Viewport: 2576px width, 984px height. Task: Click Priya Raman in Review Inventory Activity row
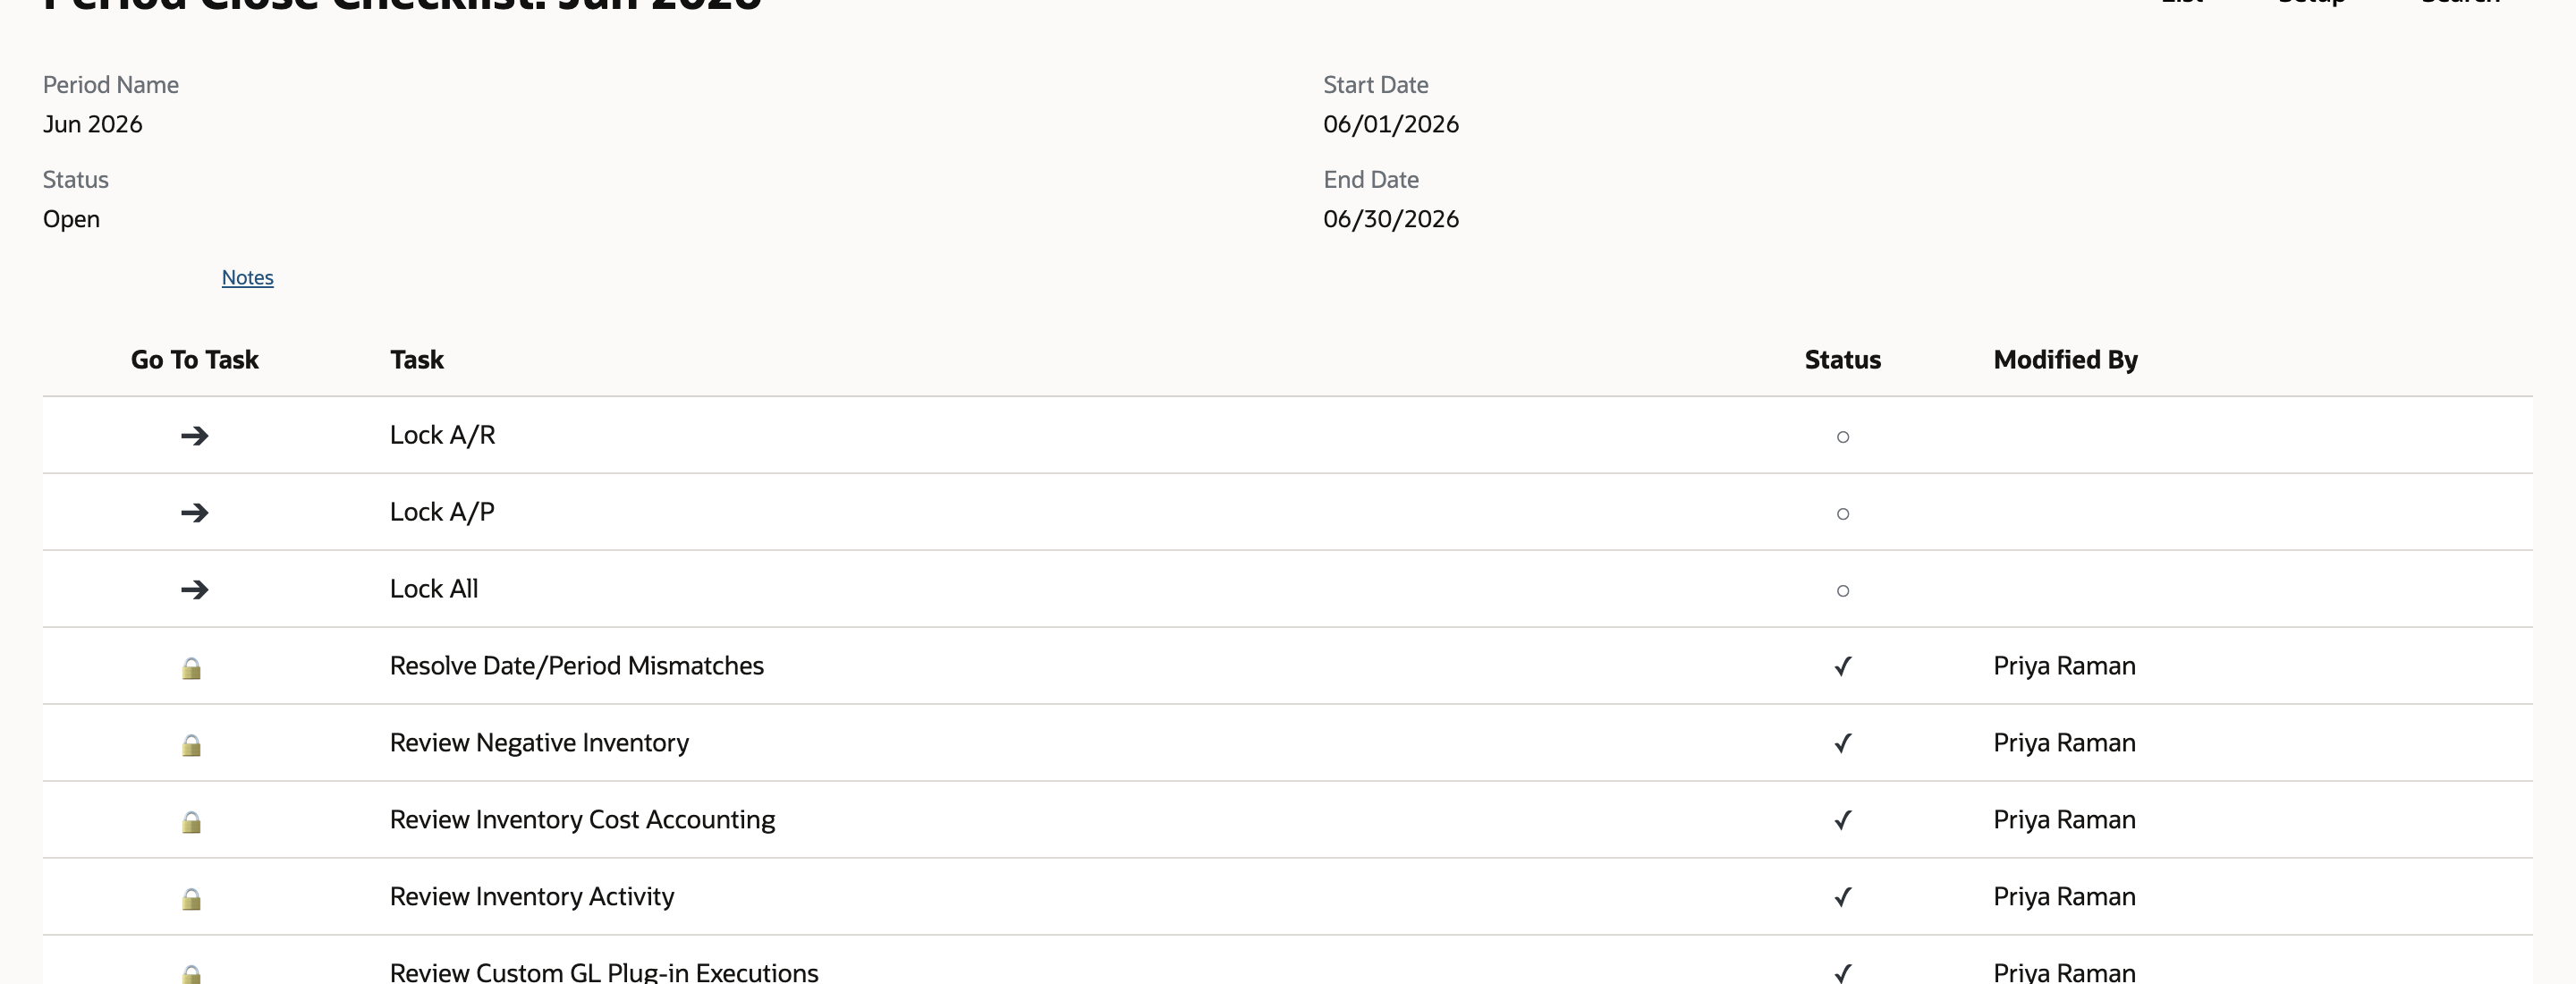(2064, 897)
